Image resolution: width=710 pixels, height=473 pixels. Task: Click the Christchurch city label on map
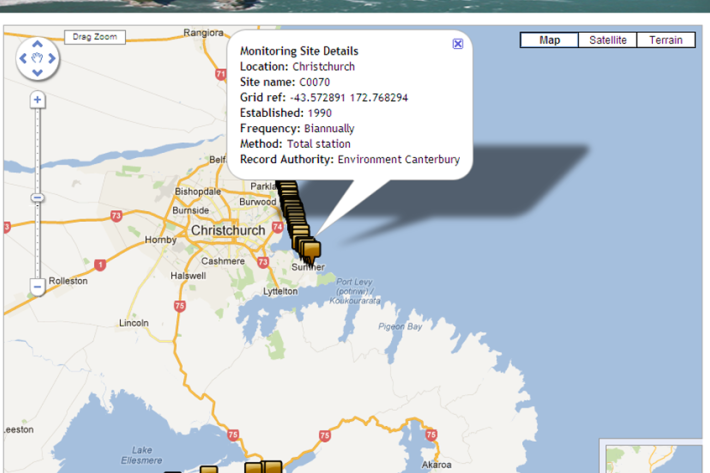(228, 230)
